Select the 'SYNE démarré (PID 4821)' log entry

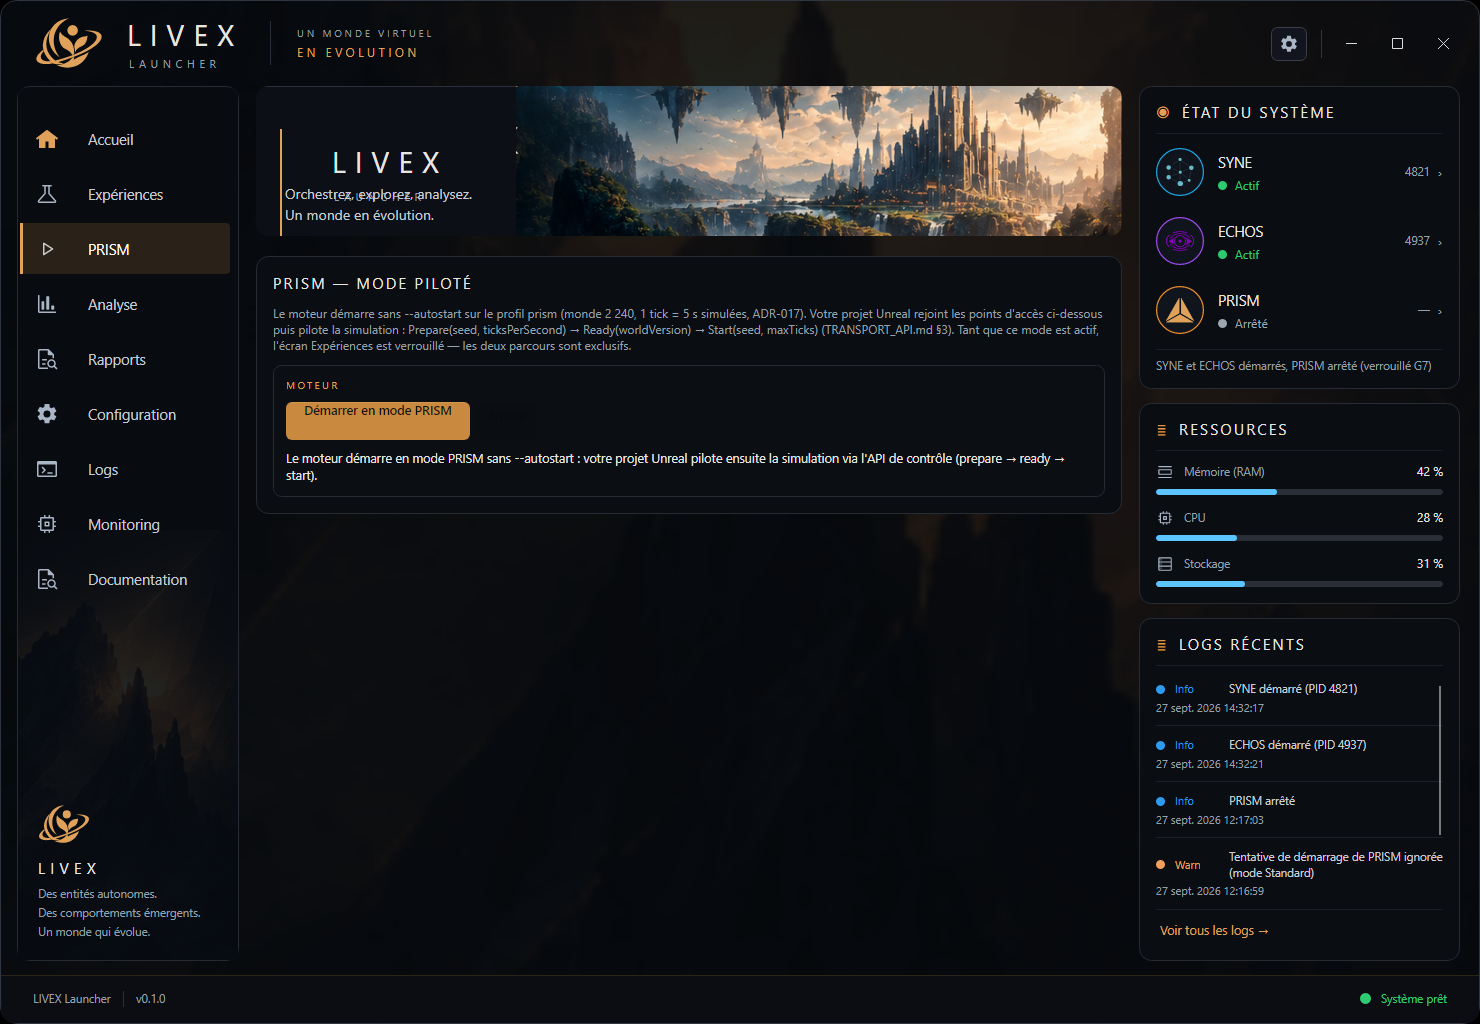click(x=1299, y=698)
